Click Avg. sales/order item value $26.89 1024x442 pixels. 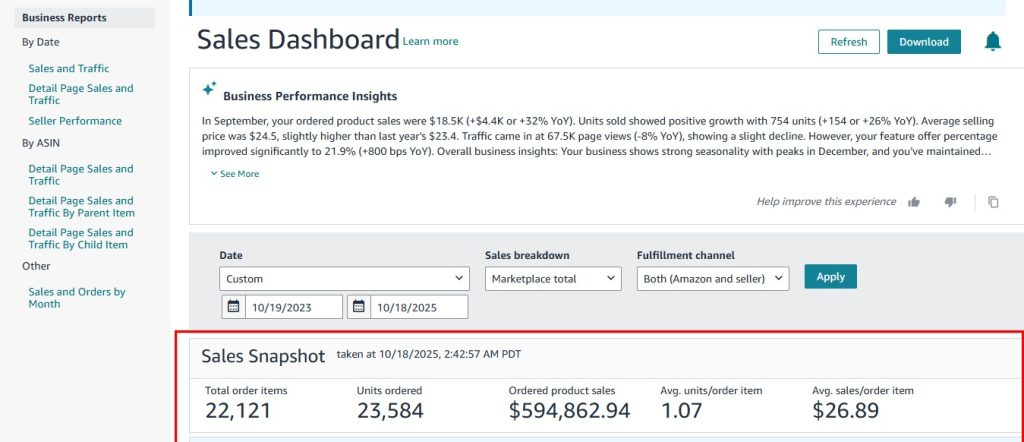845,411
